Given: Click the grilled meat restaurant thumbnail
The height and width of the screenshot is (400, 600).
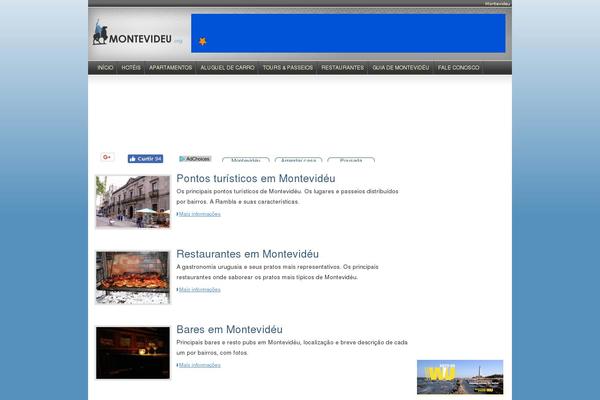Looking at the screenshot, I should 133,277.
